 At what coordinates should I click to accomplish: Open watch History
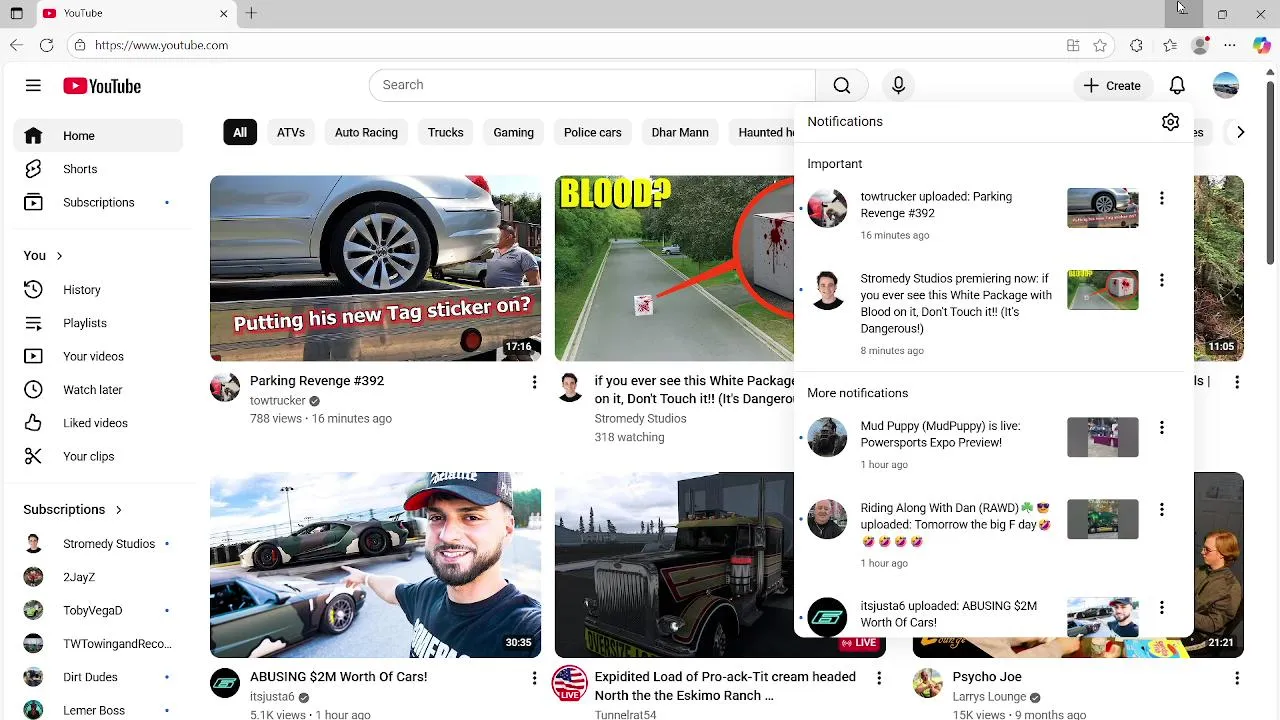(98, 289)
